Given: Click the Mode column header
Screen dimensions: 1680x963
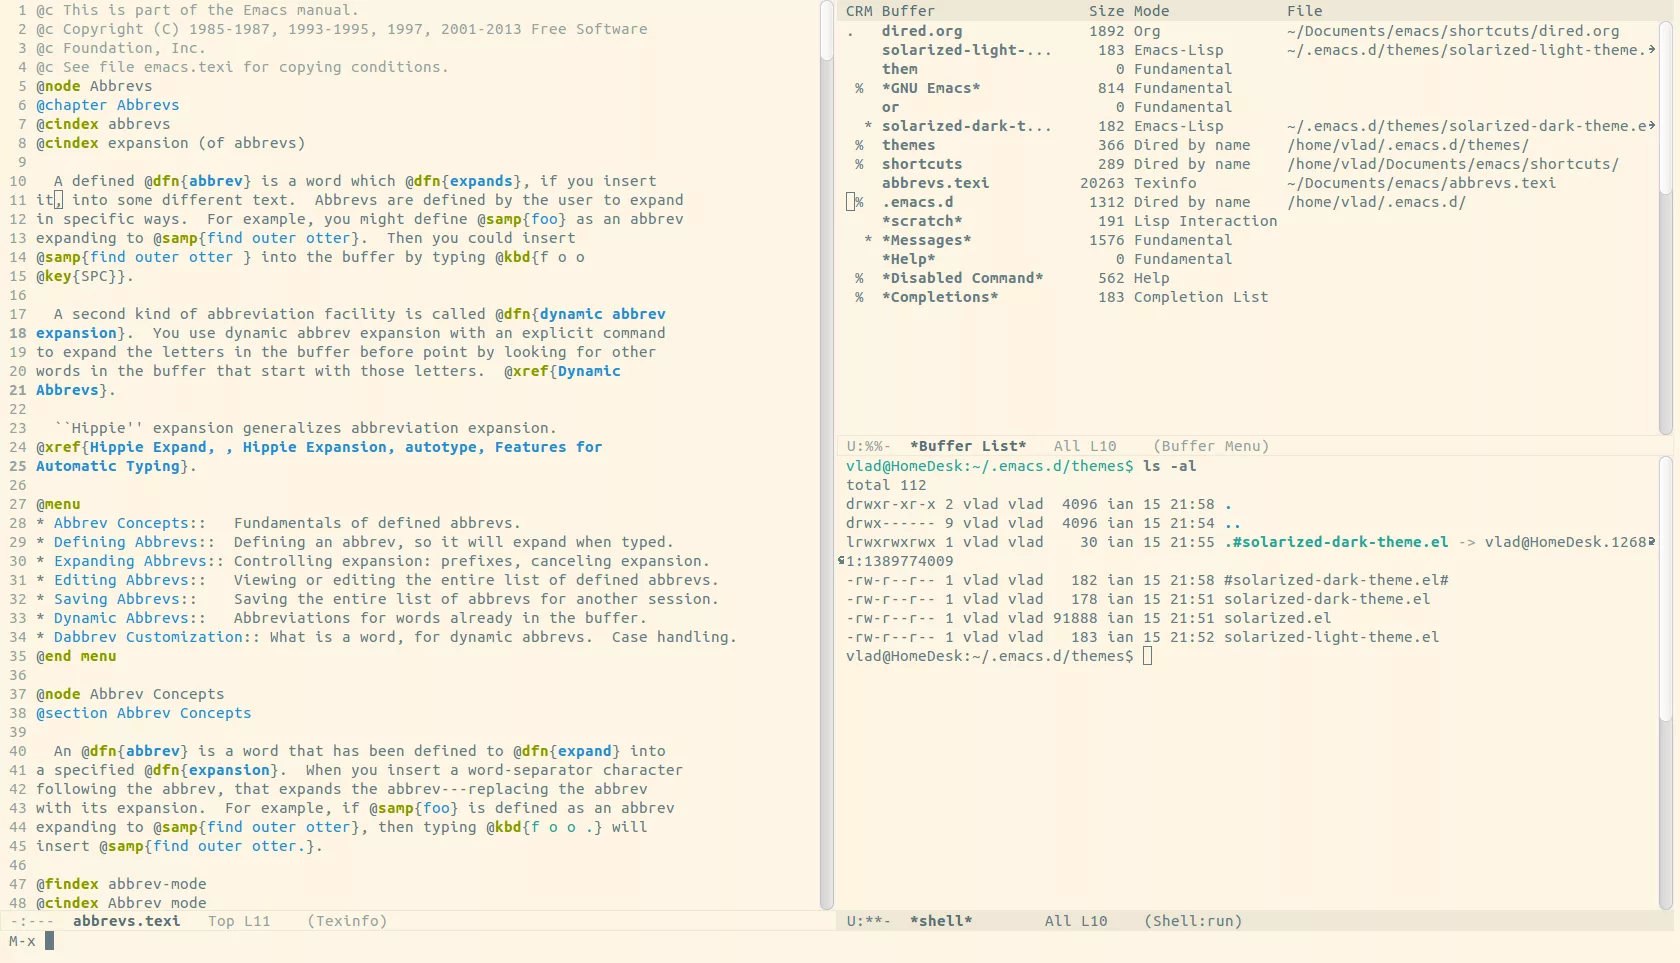Looking at the screenshot, I should (1151, 11).
